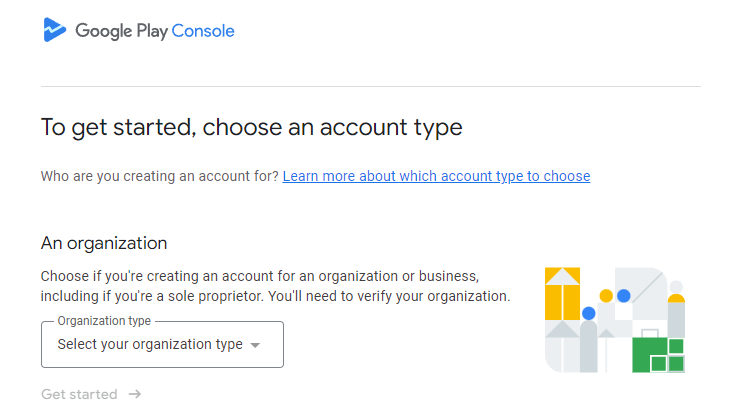Click the "Who are you creating an account for?" text

pos(159,176)
